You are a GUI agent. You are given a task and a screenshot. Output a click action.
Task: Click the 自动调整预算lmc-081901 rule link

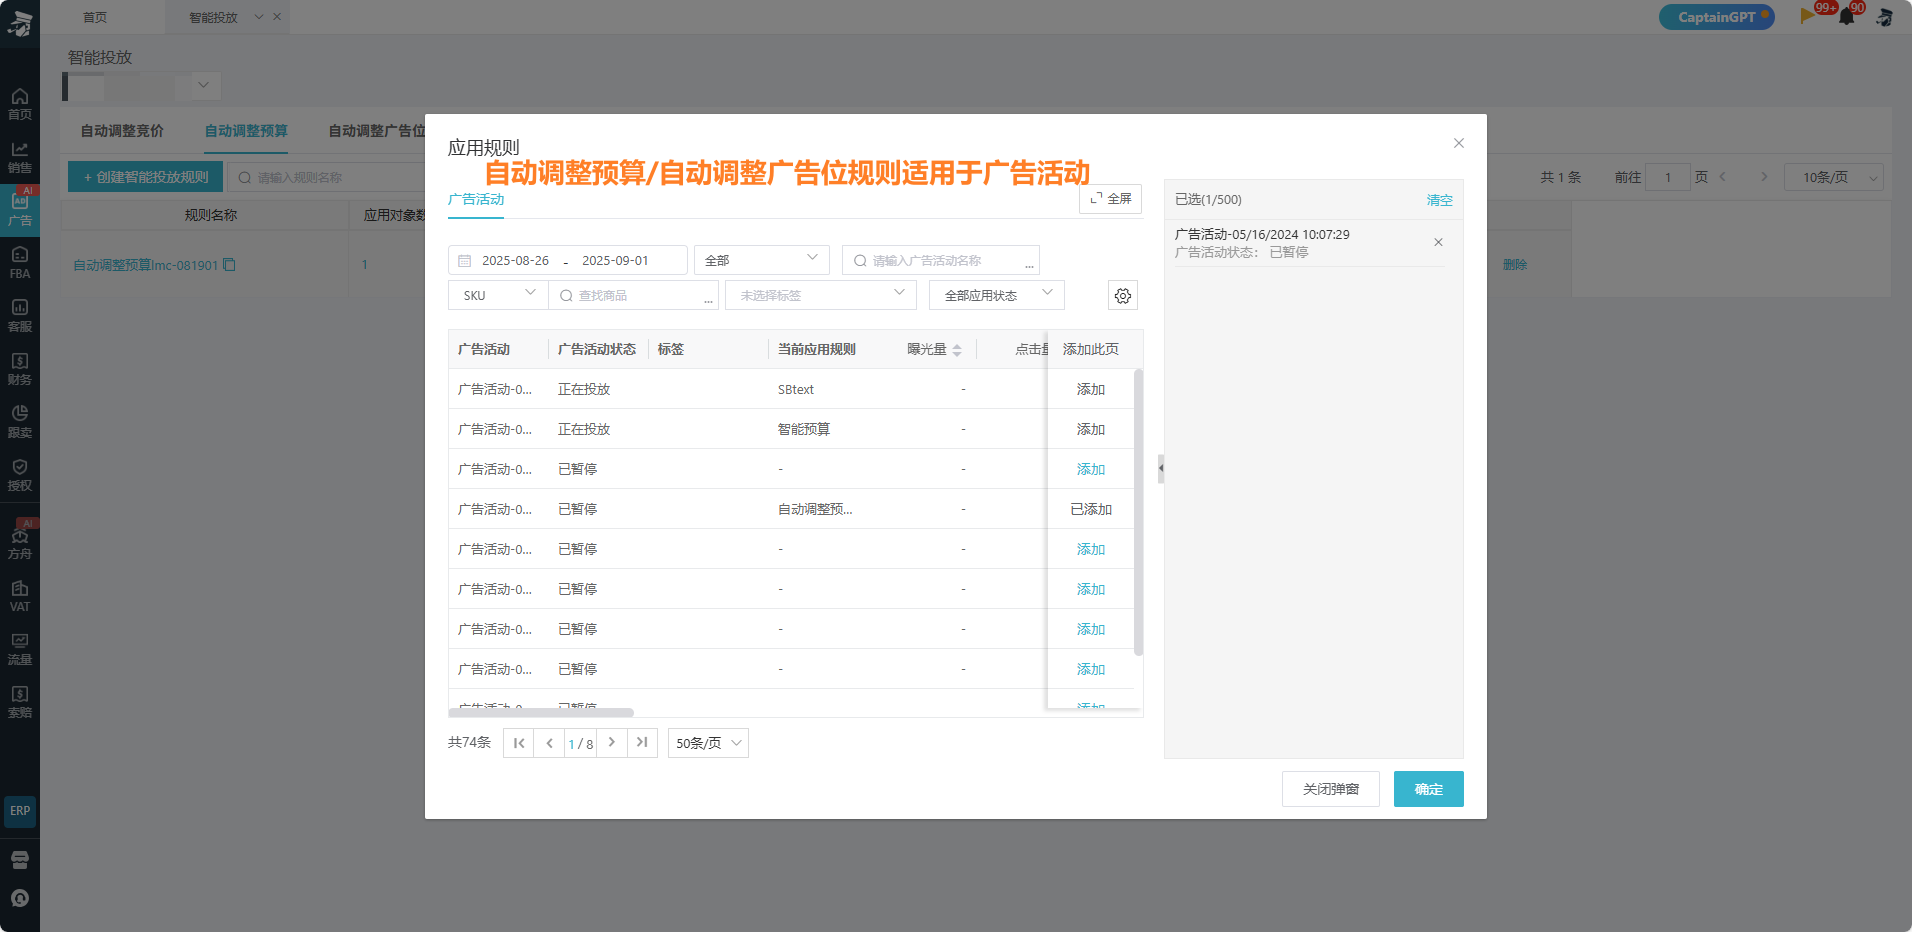tap(145, 265)
